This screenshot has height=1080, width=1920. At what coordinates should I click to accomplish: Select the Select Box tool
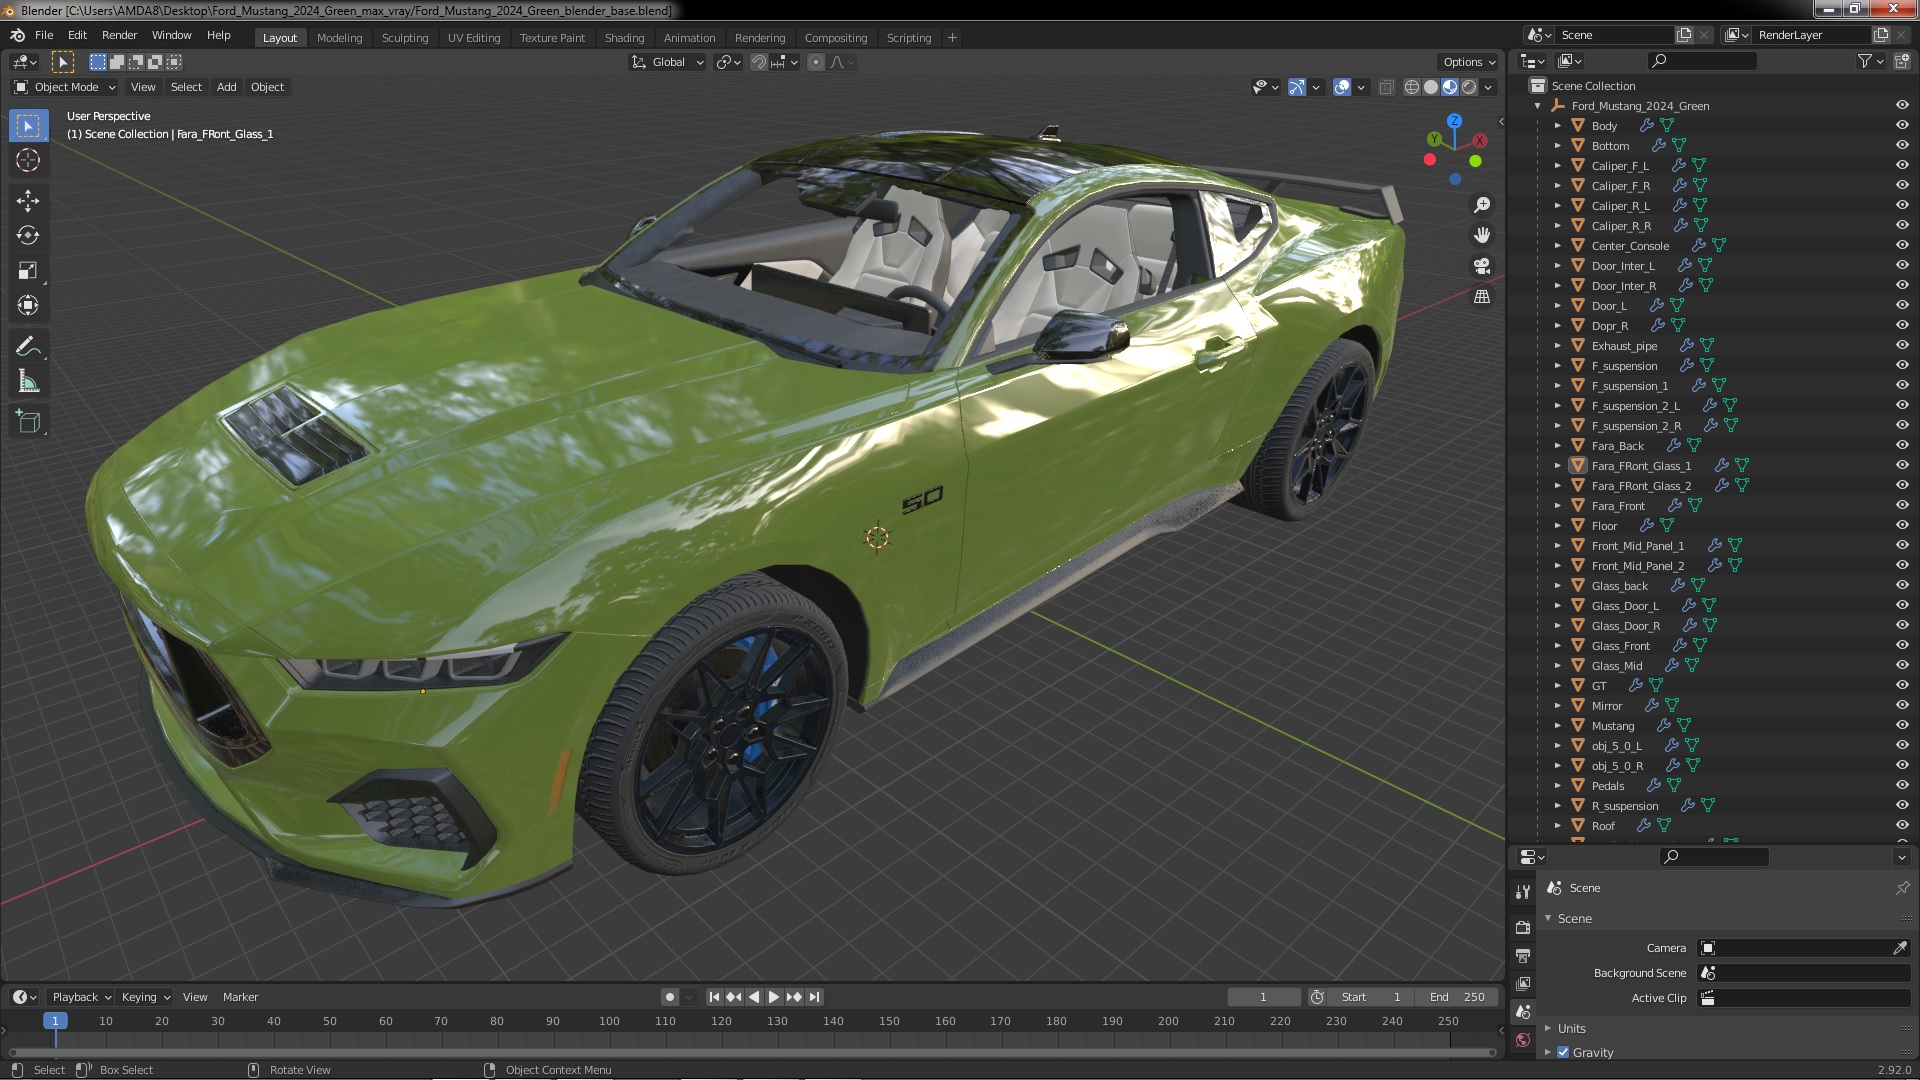point(28,126)
